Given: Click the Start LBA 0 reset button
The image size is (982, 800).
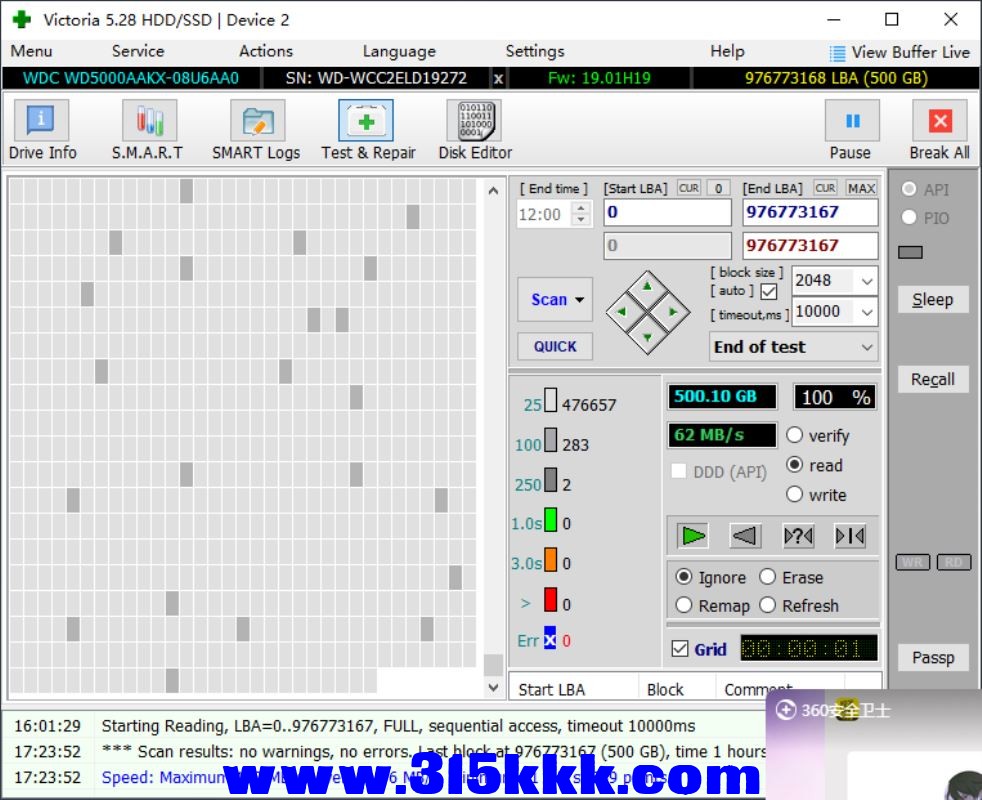Looking at the screenshot, I should (718, 188).
